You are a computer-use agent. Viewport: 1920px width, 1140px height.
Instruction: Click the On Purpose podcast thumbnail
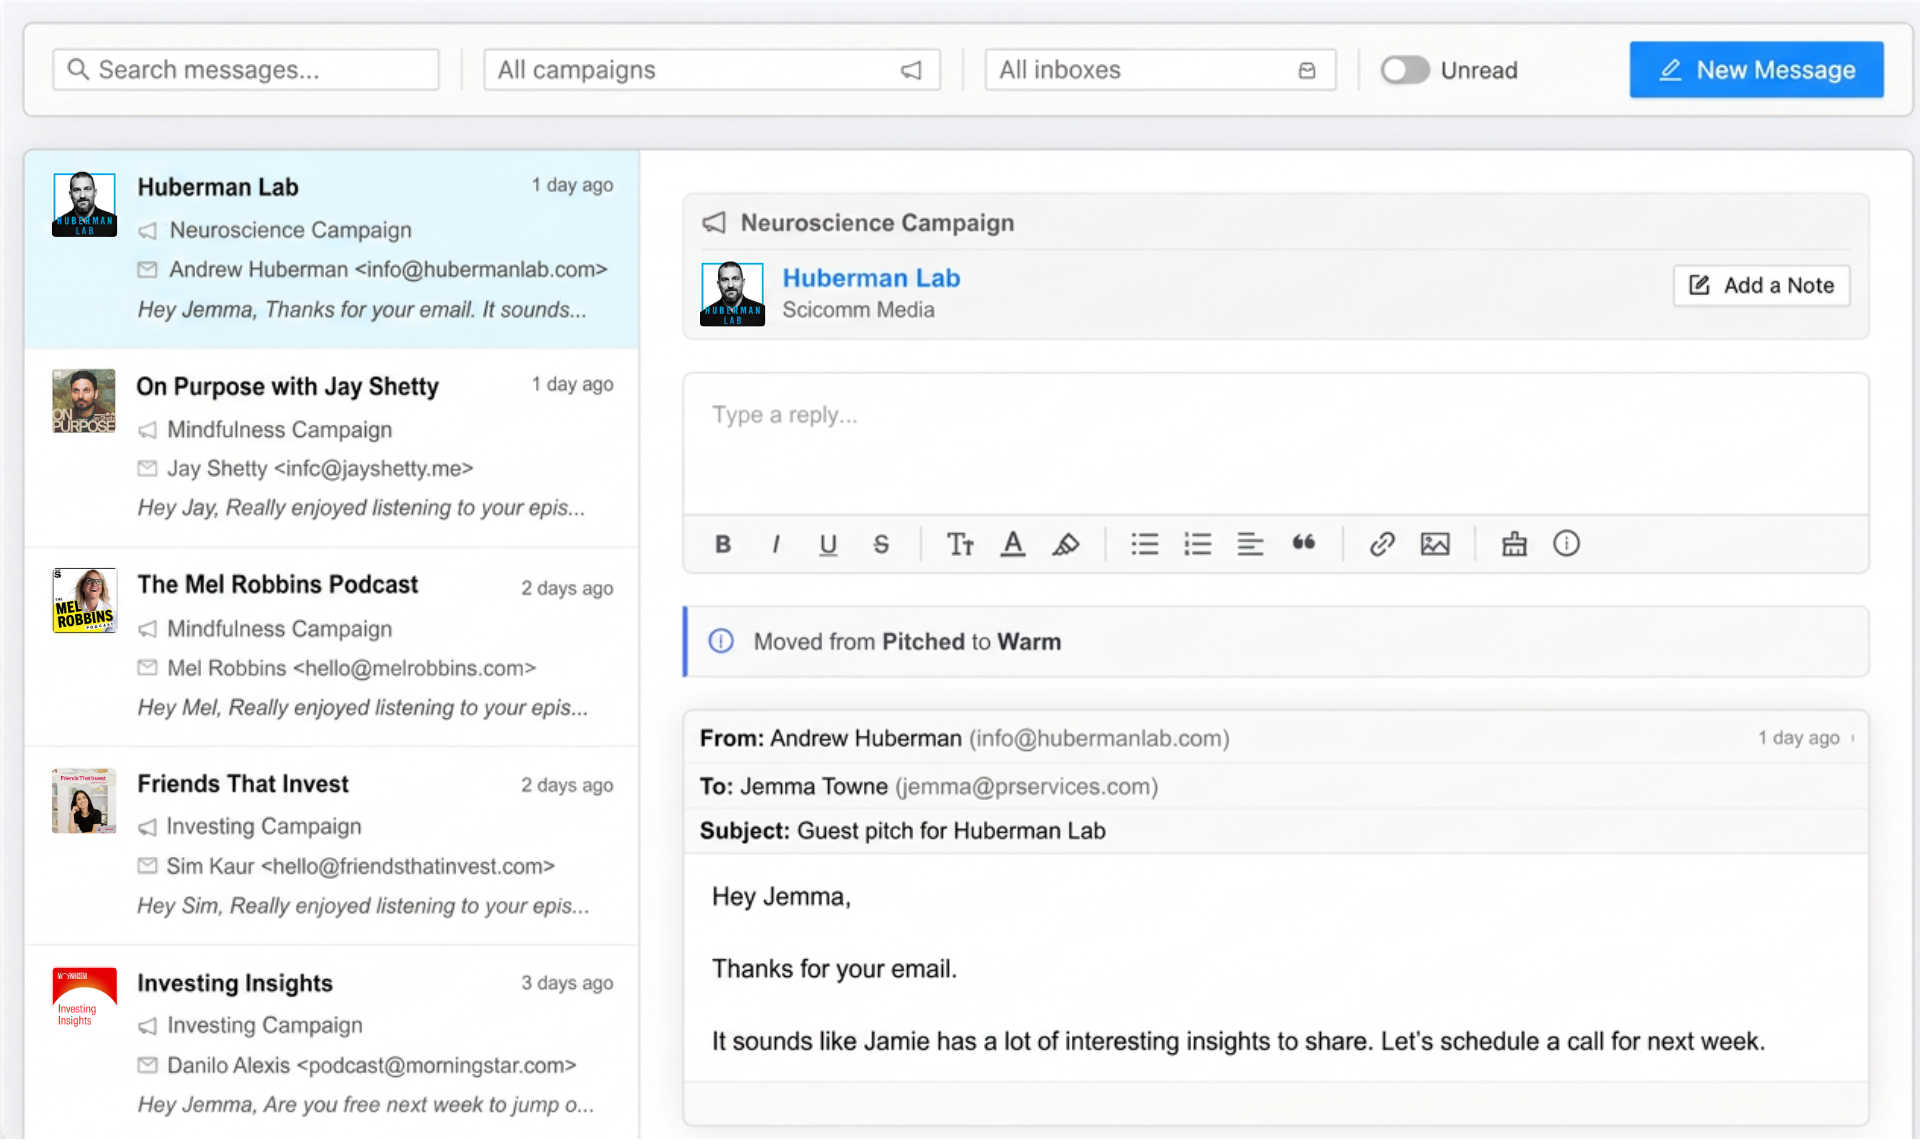(x=84, y=402)
